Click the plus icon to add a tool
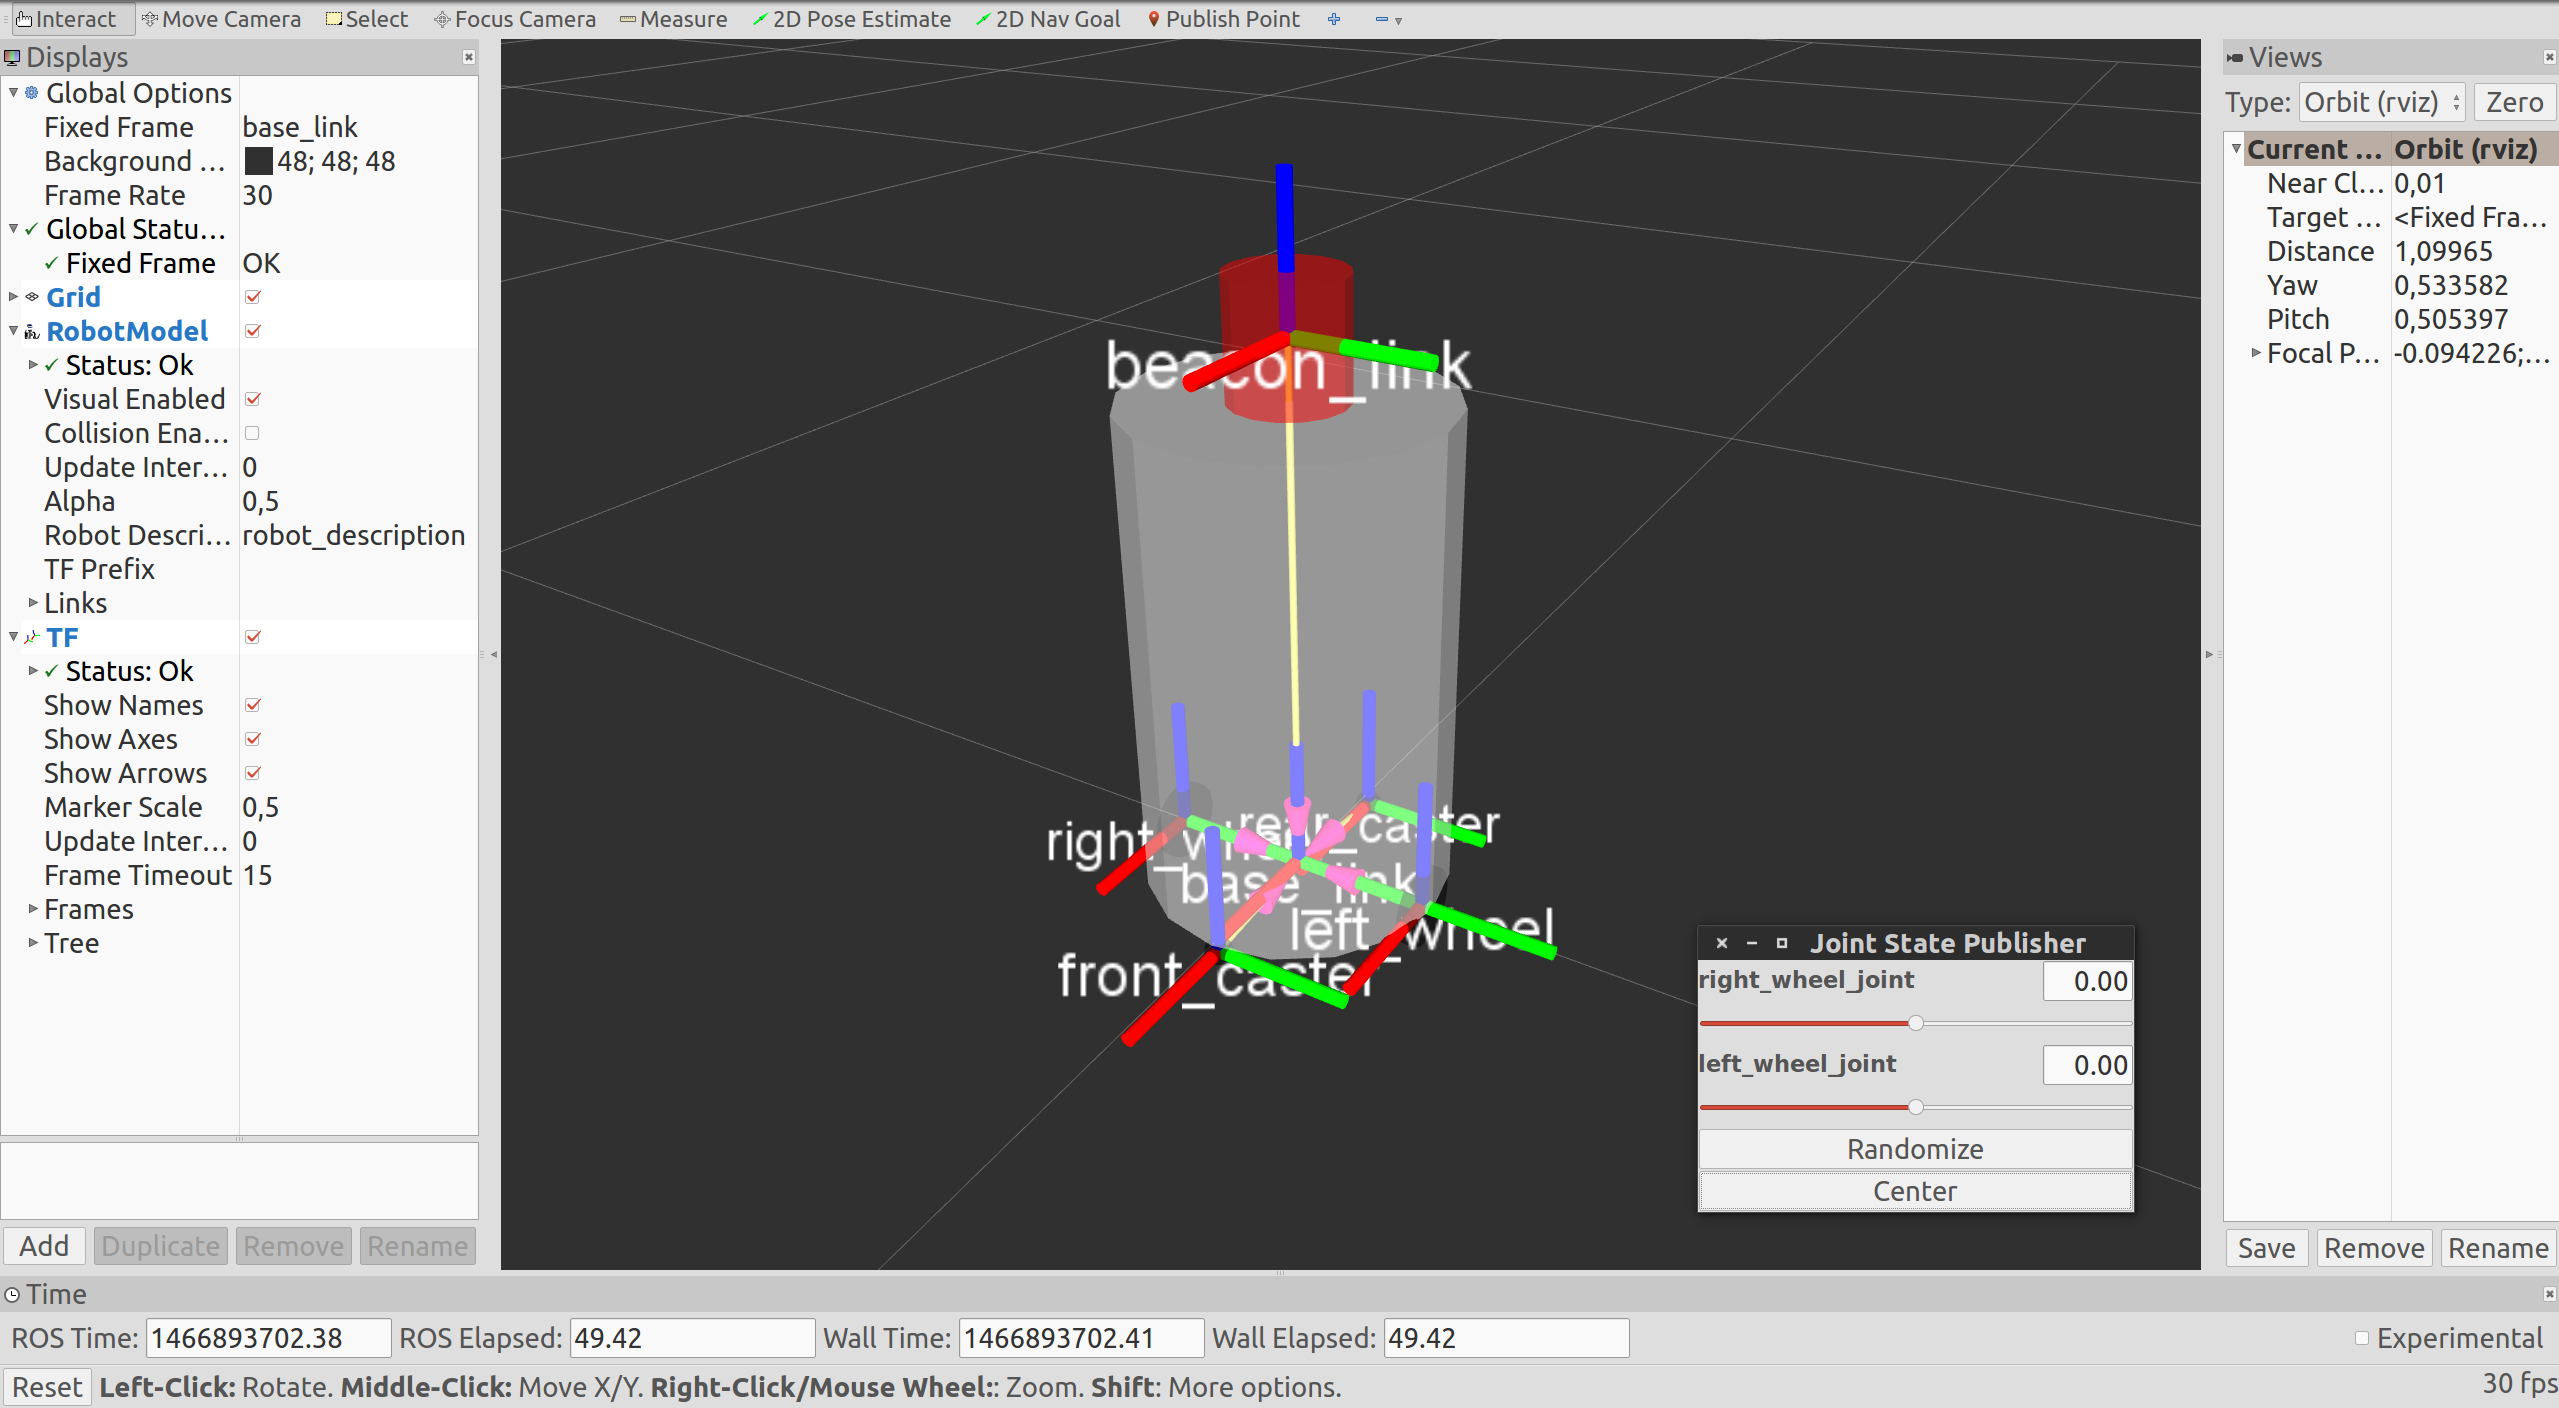Viewport: 2559px width, 1408px height. pyautogui.click(x=1334, y=18)
